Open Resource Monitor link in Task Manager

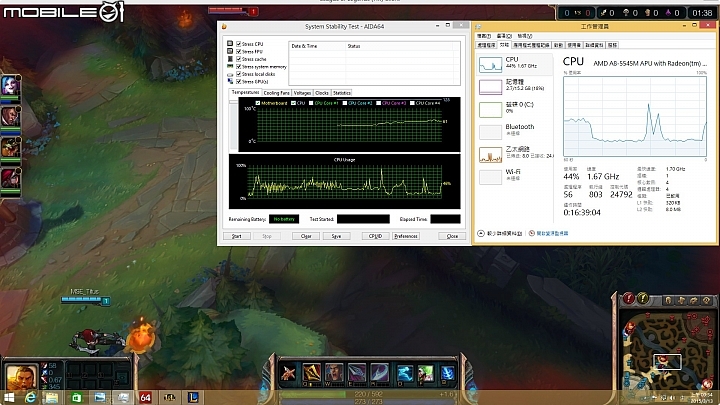(x=552, y=233)
